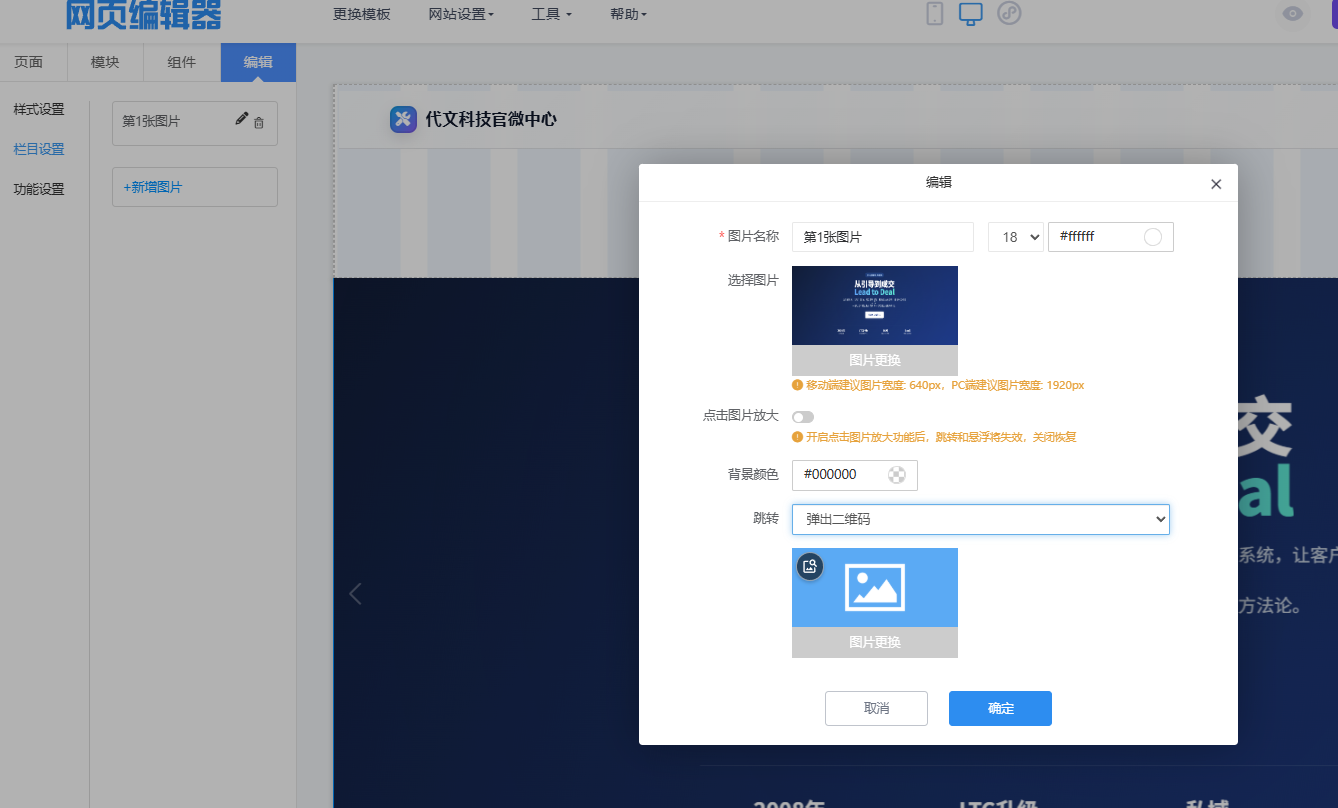The width and height of the screenshot is (1338, 808).
Task: Switch to the 组件 tab
Action: [x=182, y=62]
